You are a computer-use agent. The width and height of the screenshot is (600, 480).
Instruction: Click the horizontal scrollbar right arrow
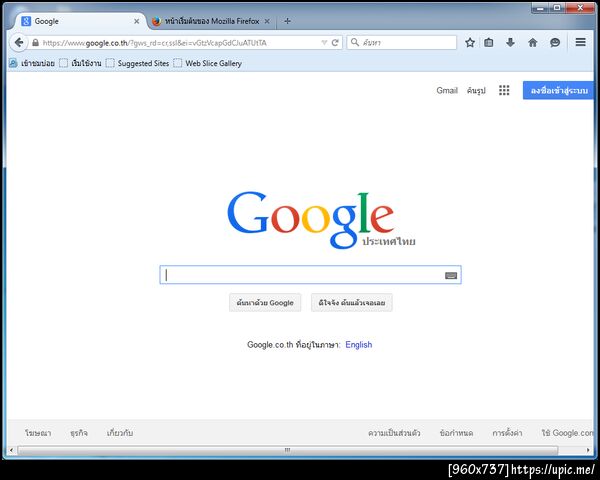click(x=588, y=450)
